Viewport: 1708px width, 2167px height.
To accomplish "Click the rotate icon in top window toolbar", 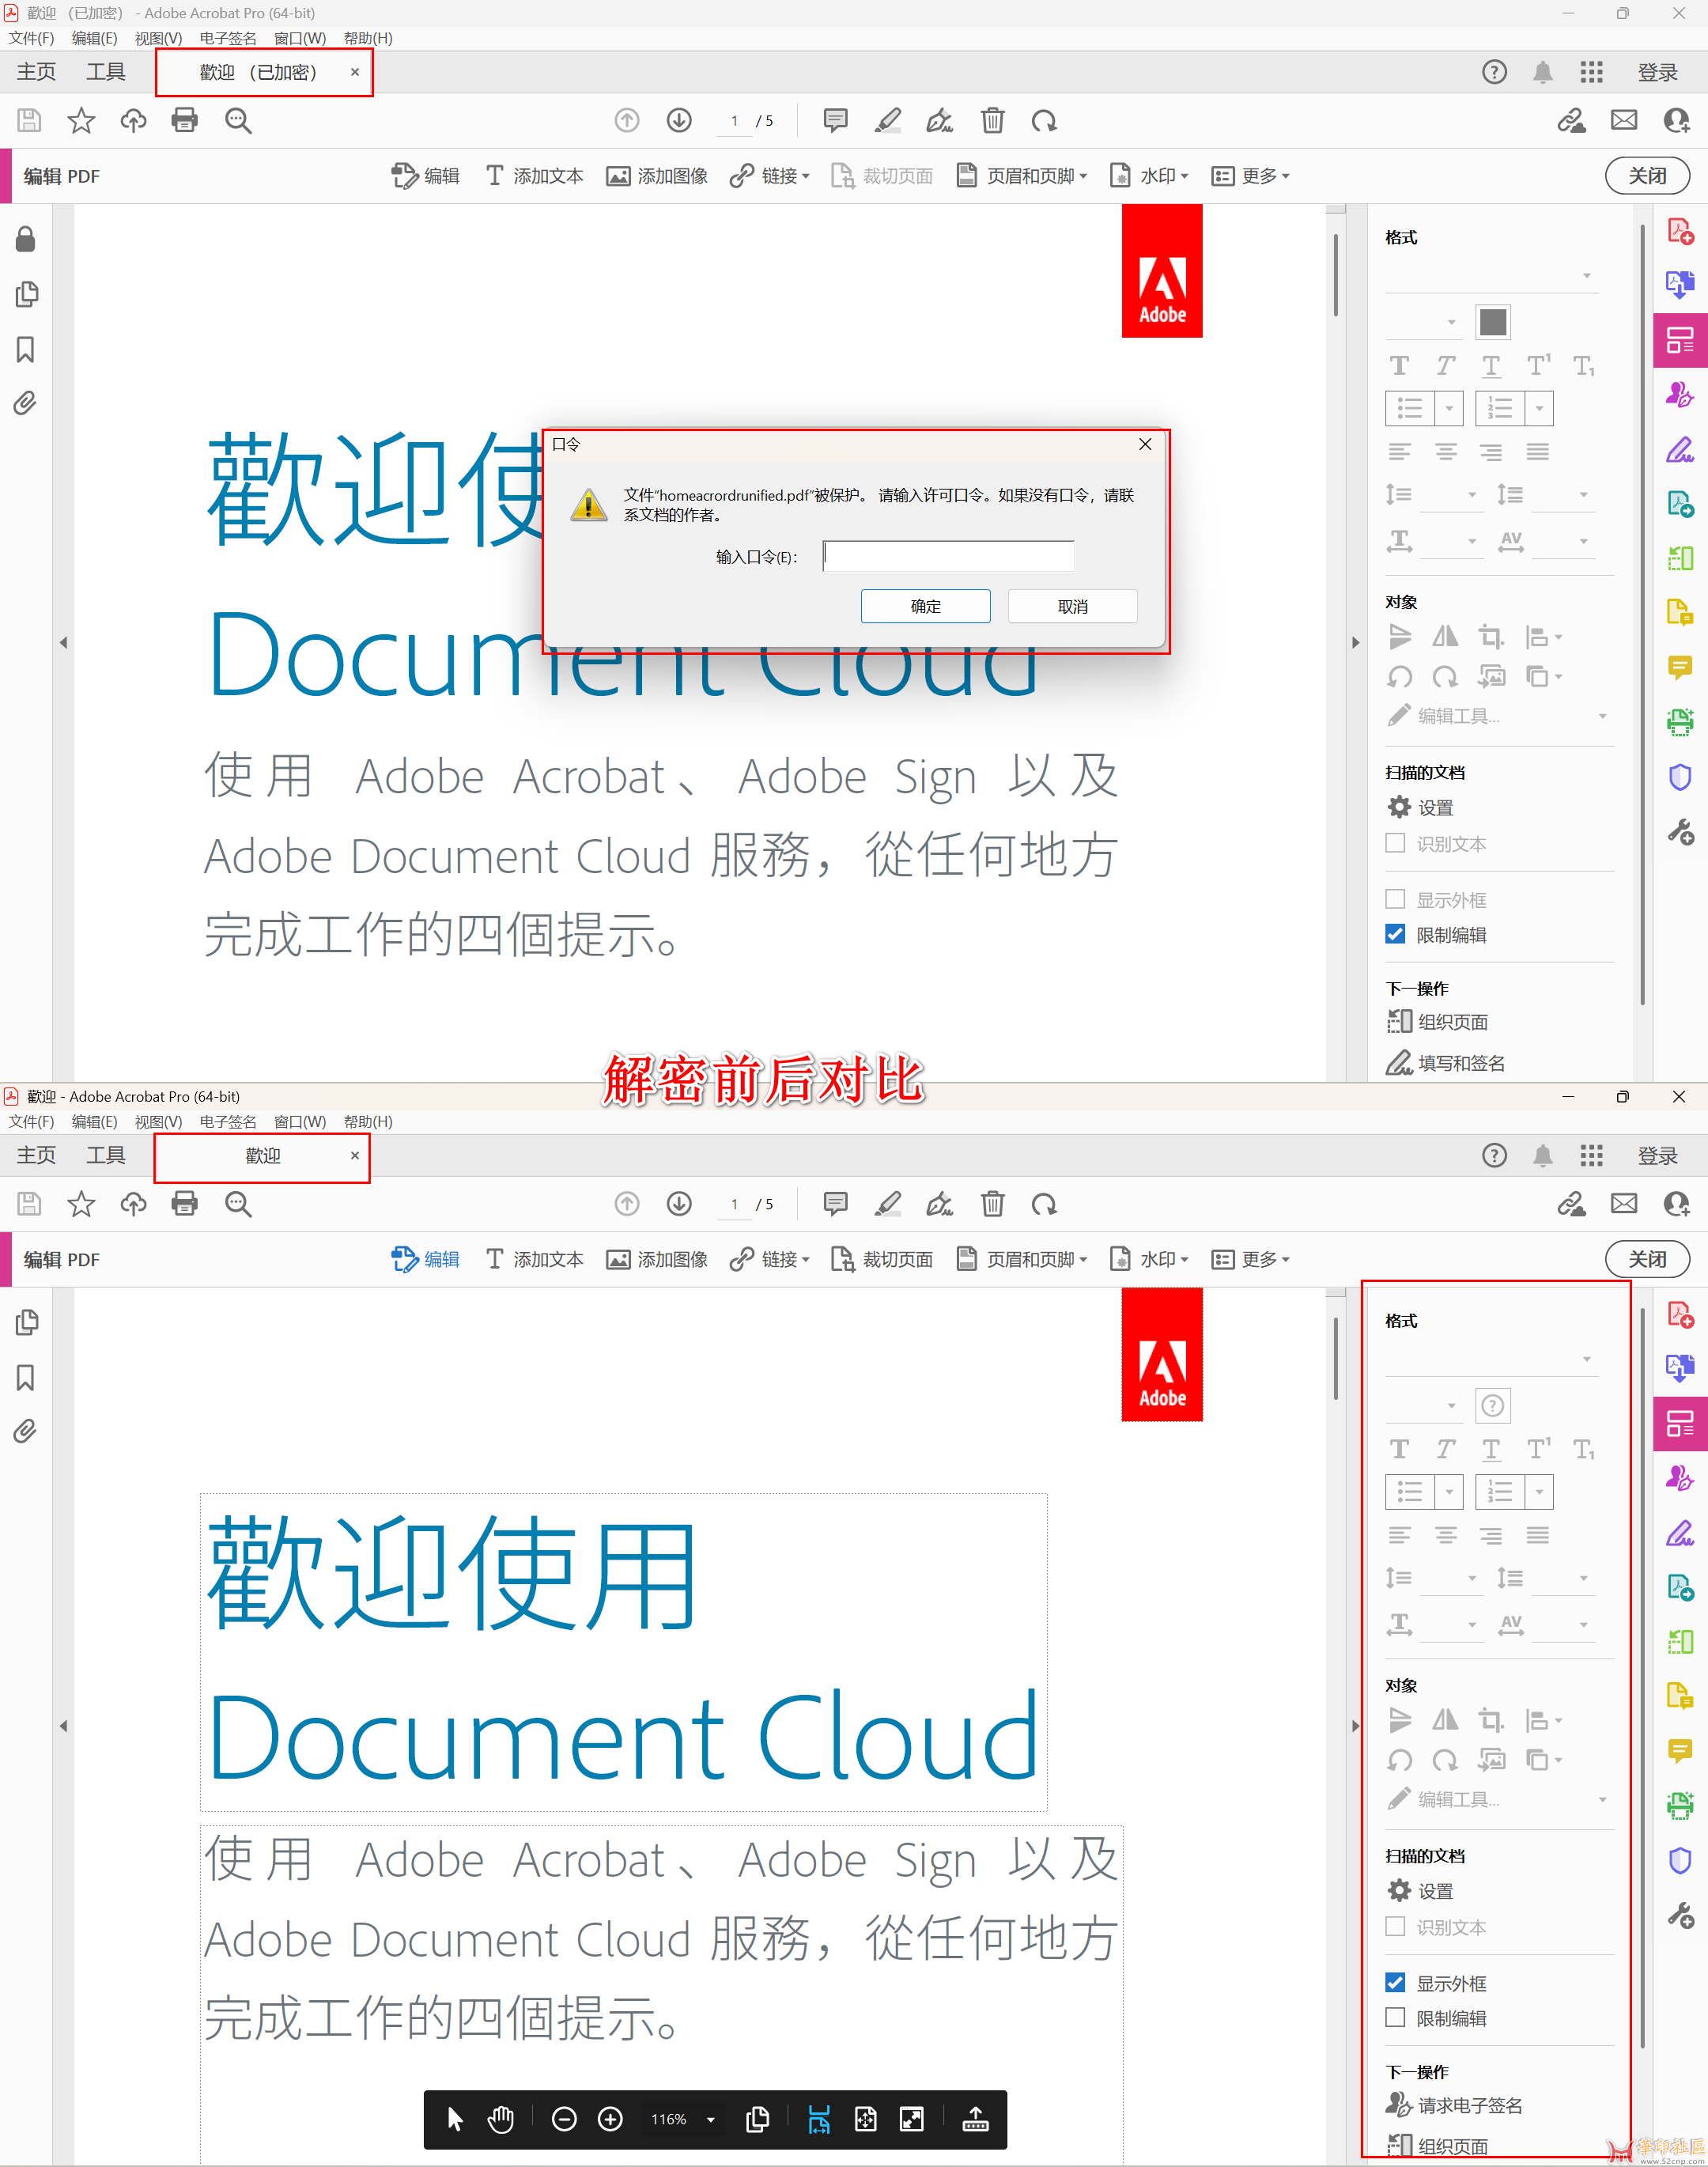I will (x=1044, y=121).
